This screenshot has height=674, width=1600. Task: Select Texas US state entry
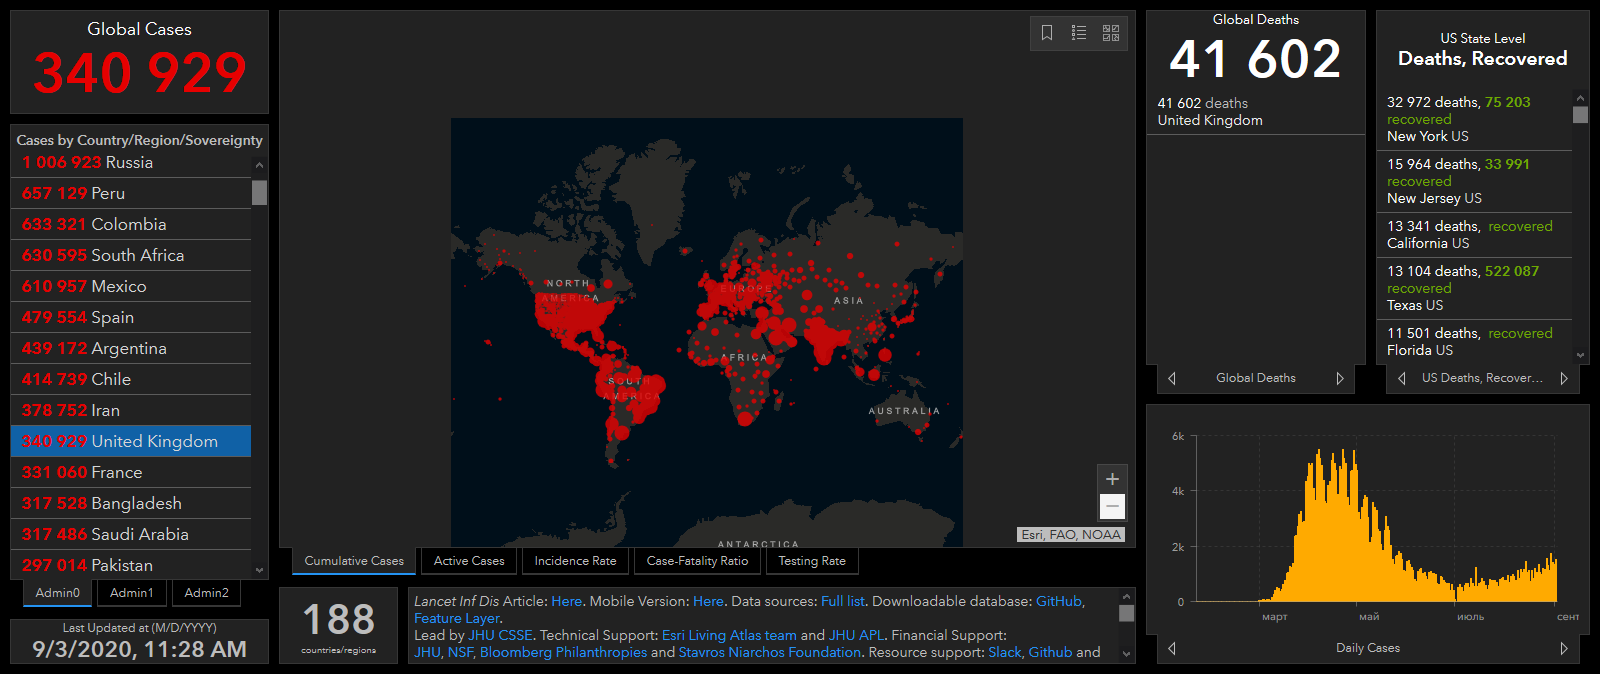[x=1475, y=288]
